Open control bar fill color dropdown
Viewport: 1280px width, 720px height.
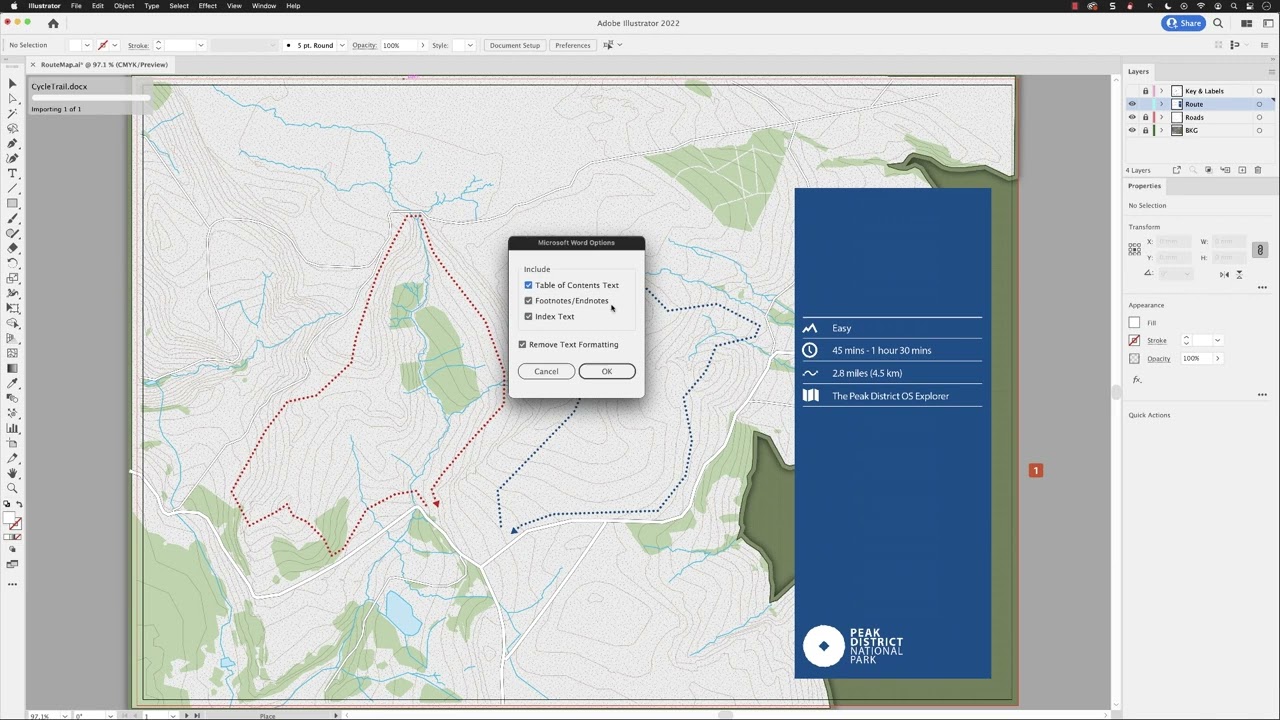pos(87,45)
